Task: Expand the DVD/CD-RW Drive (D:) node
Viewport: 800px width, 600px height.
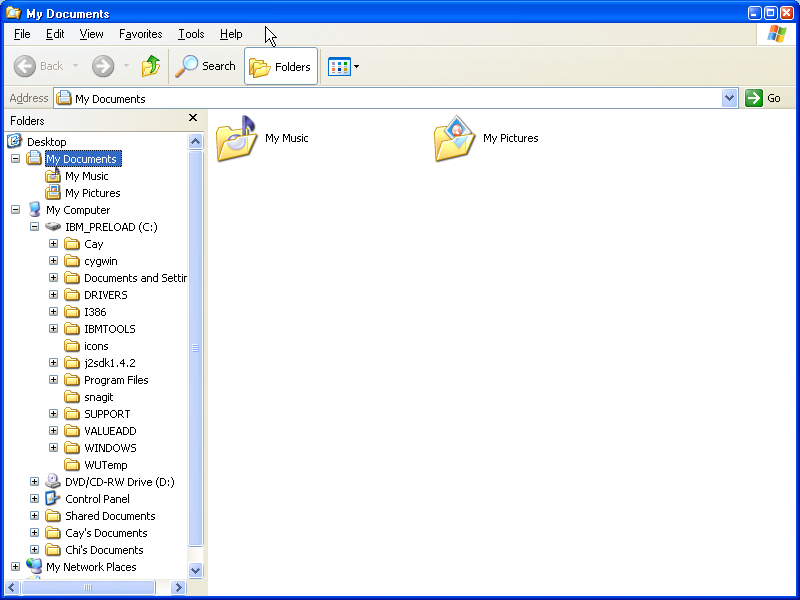Action: coord(34,482)
